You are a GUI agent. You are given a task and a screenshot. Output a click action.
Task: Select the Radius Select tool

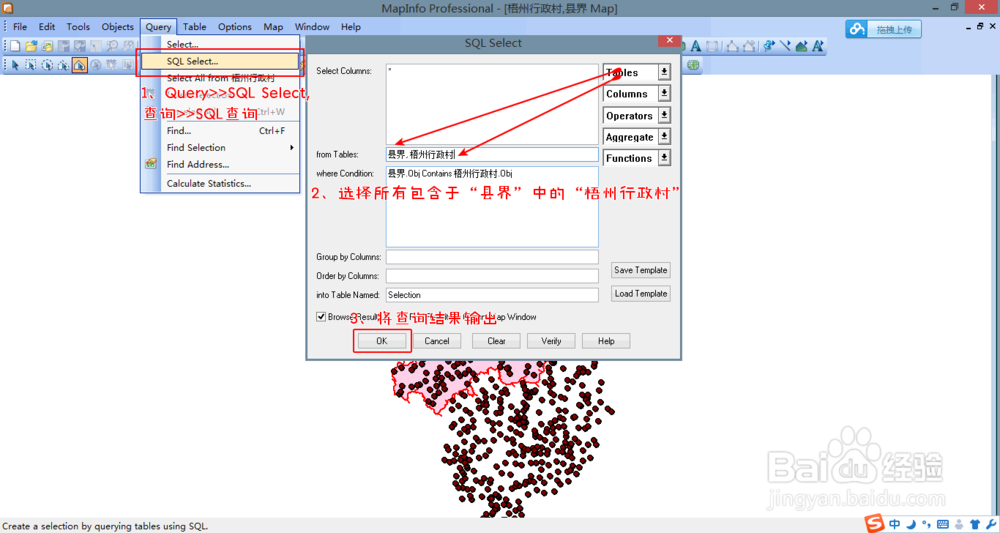pyautogui.click(x=47, y=65)
